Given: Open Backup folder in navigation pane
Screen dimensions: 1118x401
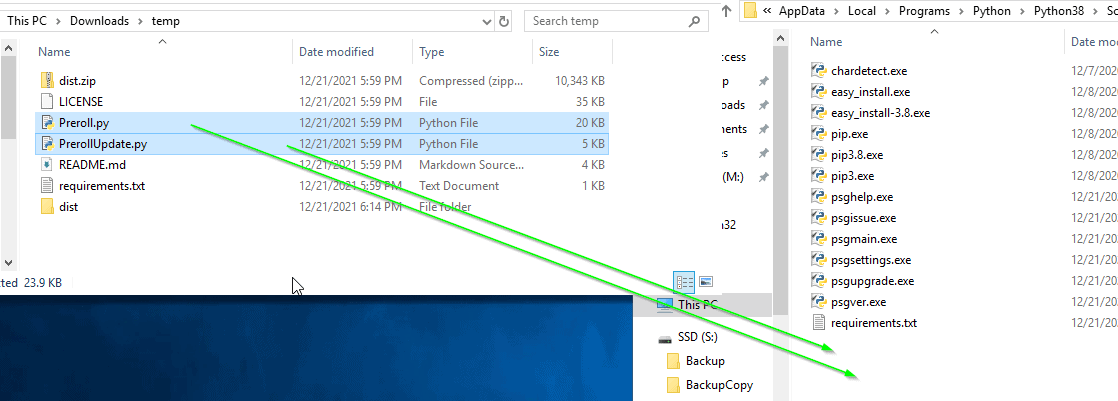Looking at the screenshot, I should pos(705,360).
